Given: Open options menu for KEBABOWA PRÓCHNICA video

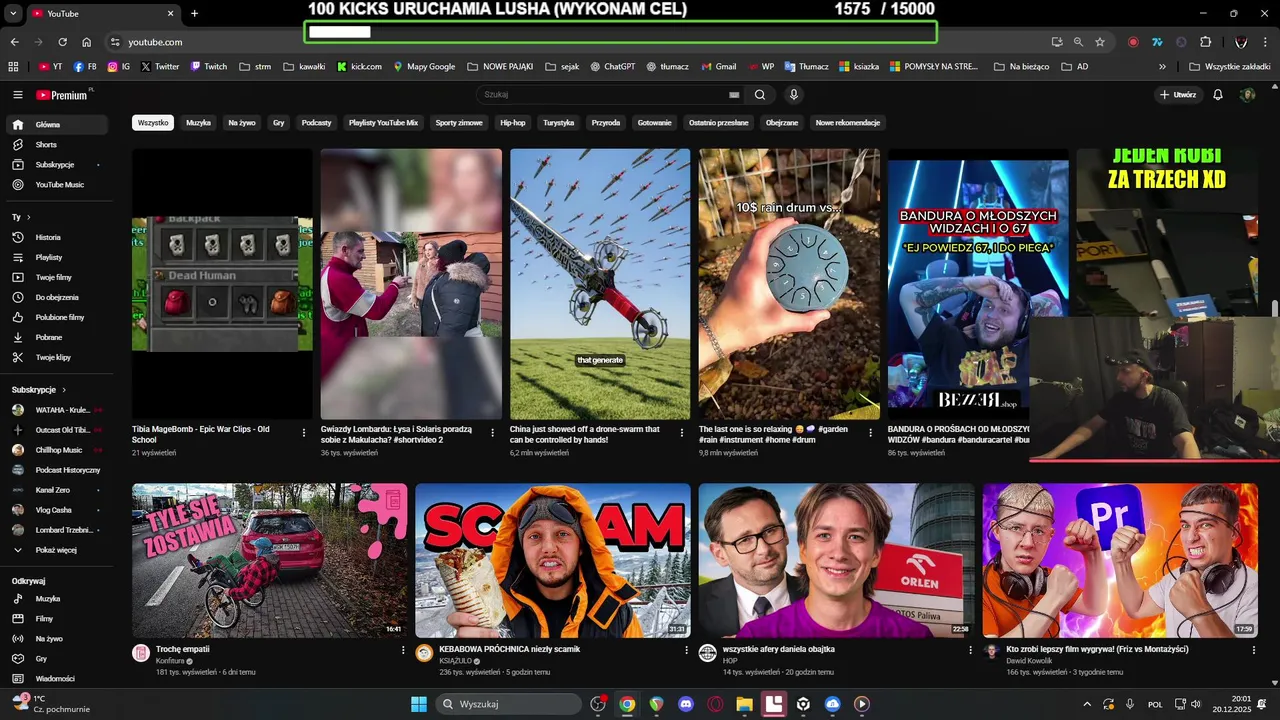Looking at the screenshot, I should point(686,650).
